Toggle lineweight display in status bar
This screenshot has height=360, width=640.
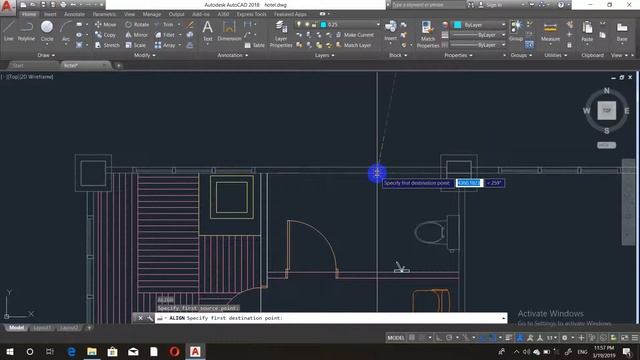tap(508, 338)
